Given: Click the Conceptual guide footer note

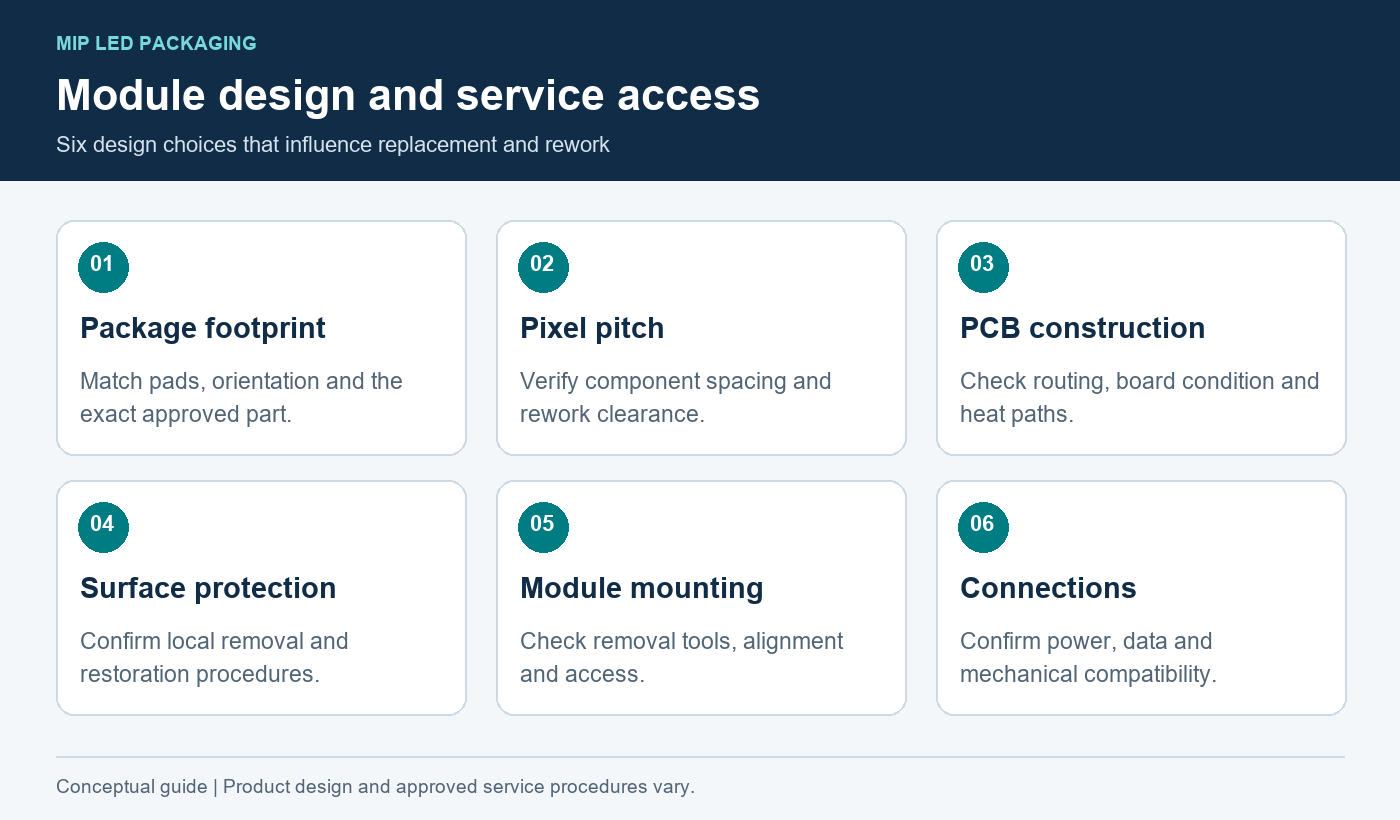Looking at the screenshot, I should [375, 787].
